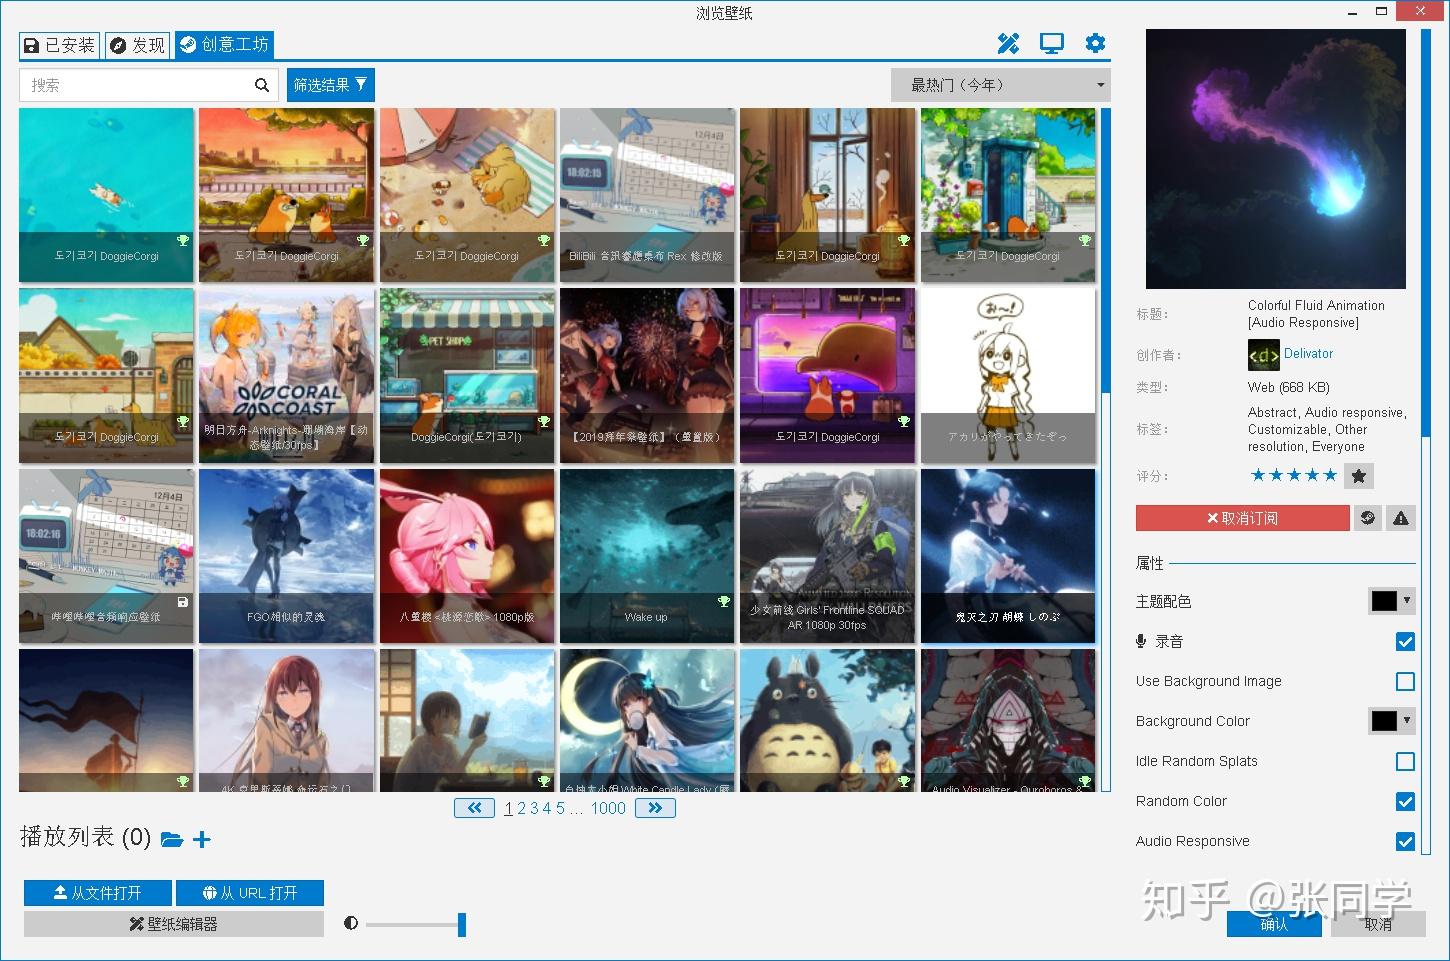Enable Idle Random Splats checkbox
Image resolution: width=1450 pixels, height=961 pixels.
(1405, 761)
